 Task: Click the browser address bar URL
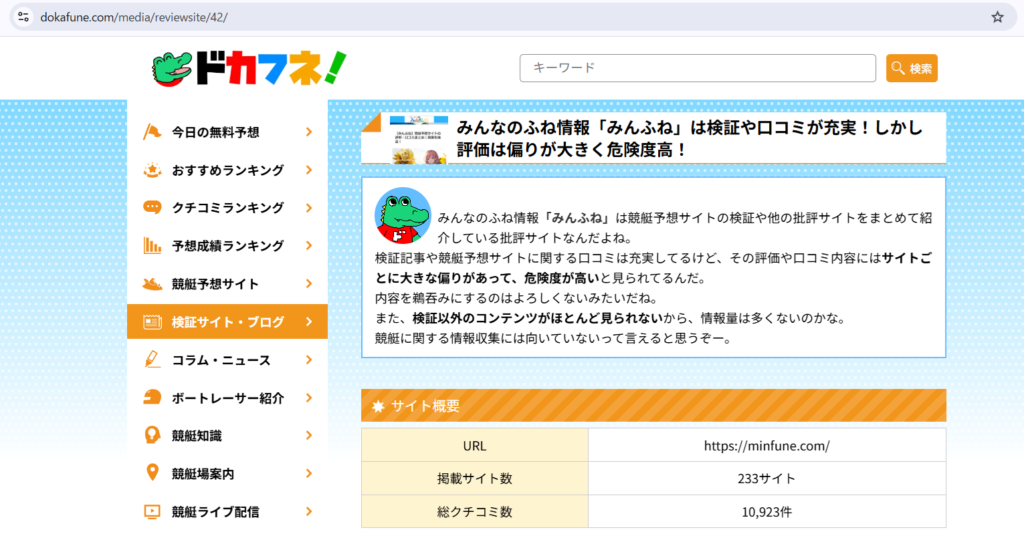coord(134,18)
